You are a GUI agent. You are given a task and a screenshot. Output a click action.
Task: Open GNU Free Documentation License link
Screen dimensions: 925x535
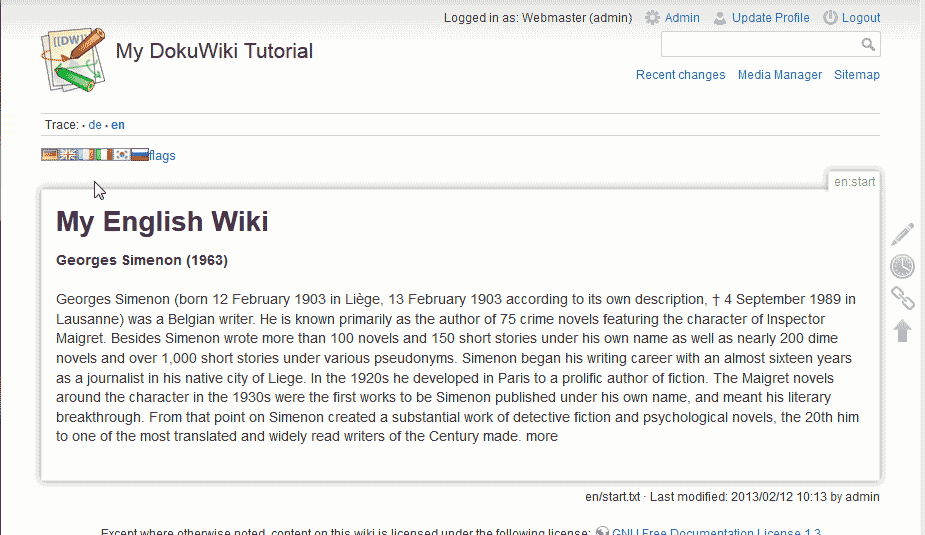pyautogui.click(x=716, y=530)
